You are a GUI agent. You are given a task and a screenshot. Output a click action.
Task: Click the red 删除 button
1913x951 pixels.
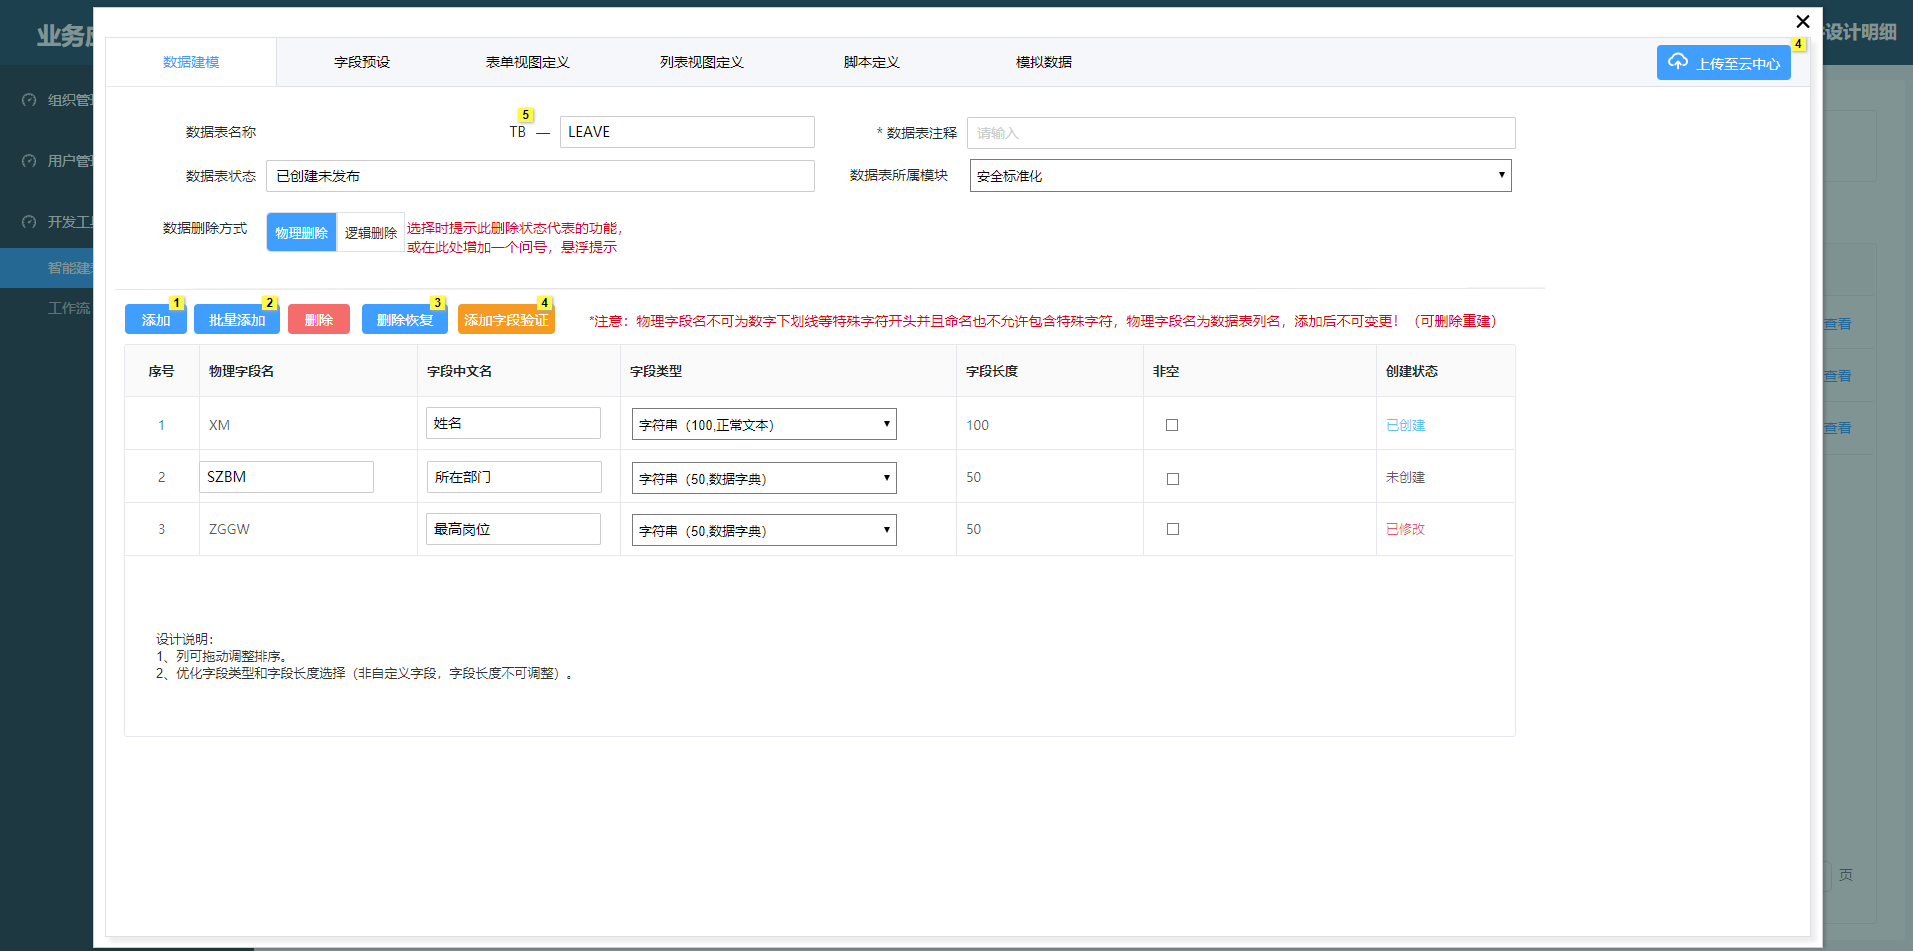pos(319,319)
